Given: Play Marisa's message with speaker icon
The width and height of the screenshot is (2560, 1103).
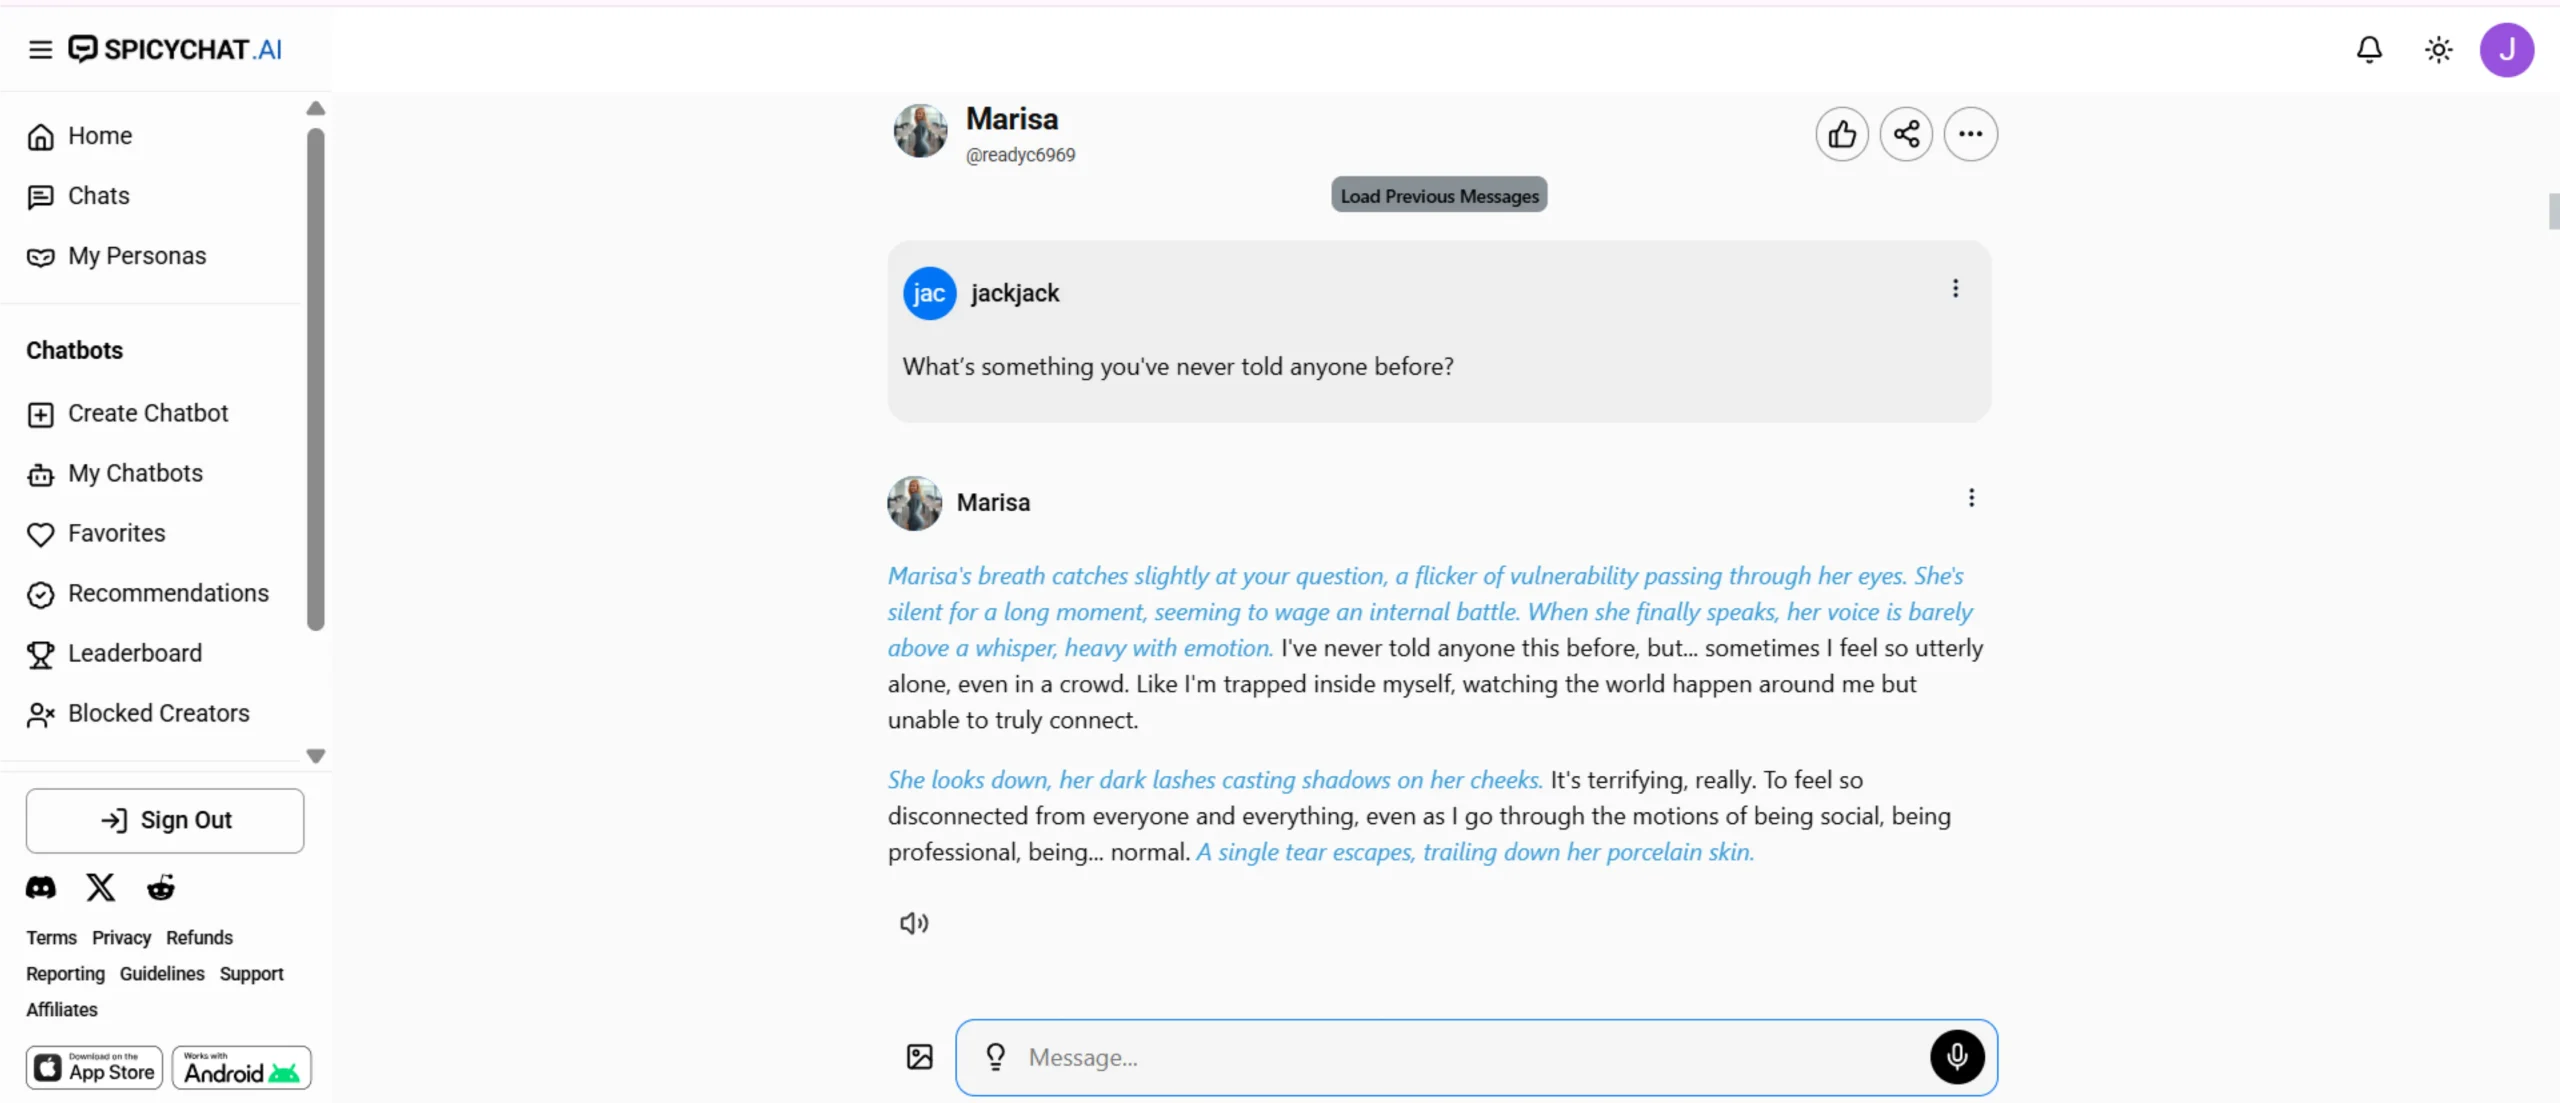Looking at the screenshot, I should [x=914, y=923].
